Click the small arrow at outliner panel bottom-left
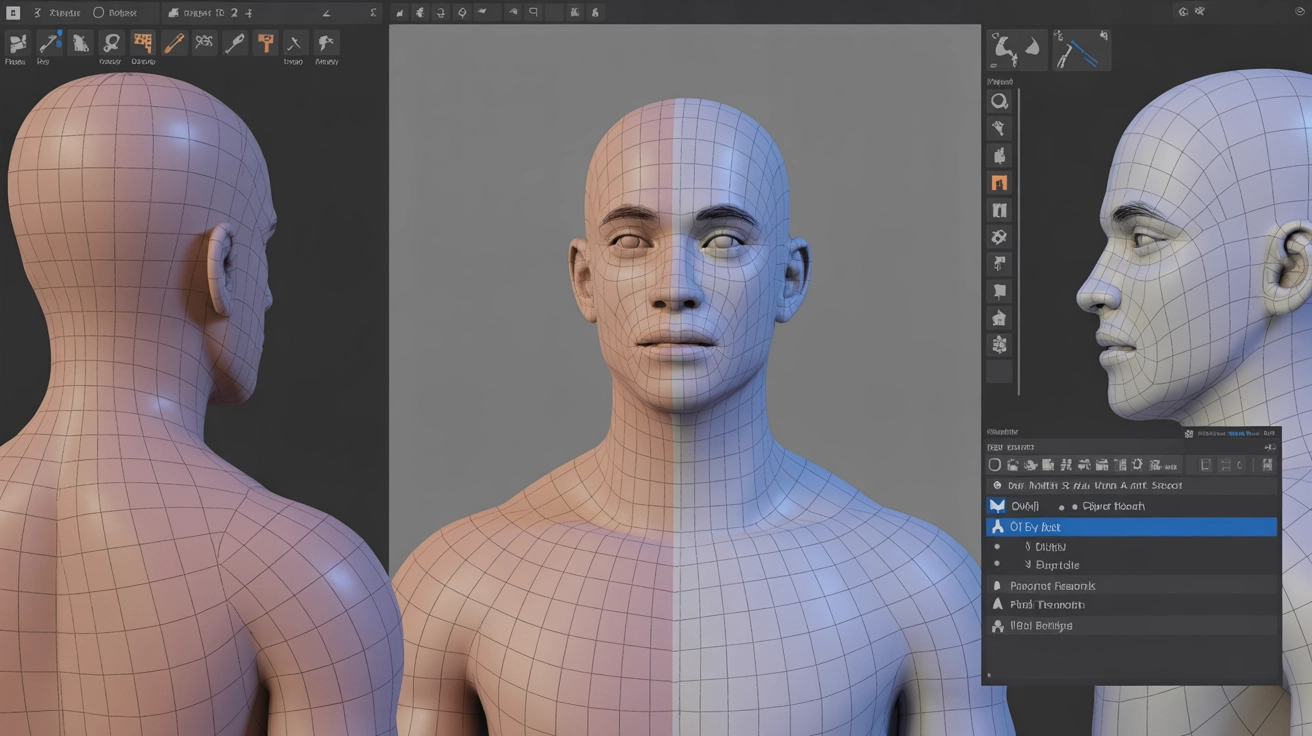The image size is (1312, 736). [x=989, y=675]
